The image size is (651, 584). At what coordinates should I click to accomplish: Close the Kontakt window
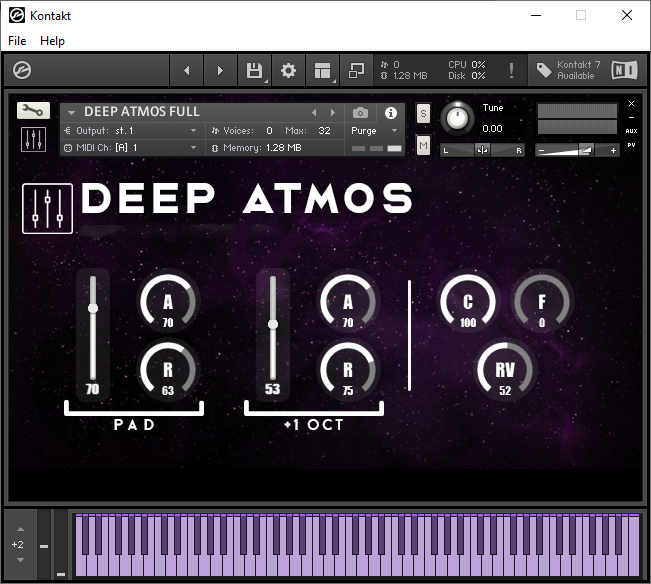(627, 15)
